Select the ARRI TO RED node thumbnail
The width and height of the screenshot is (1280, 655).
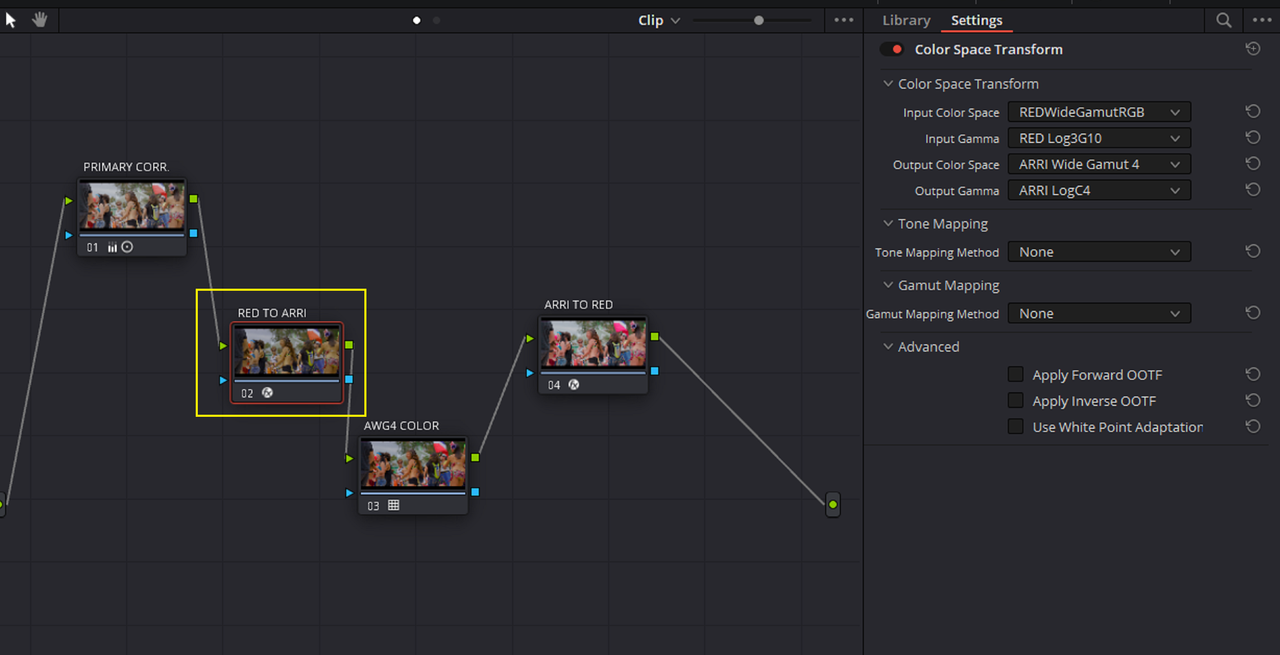click(593, 344)
